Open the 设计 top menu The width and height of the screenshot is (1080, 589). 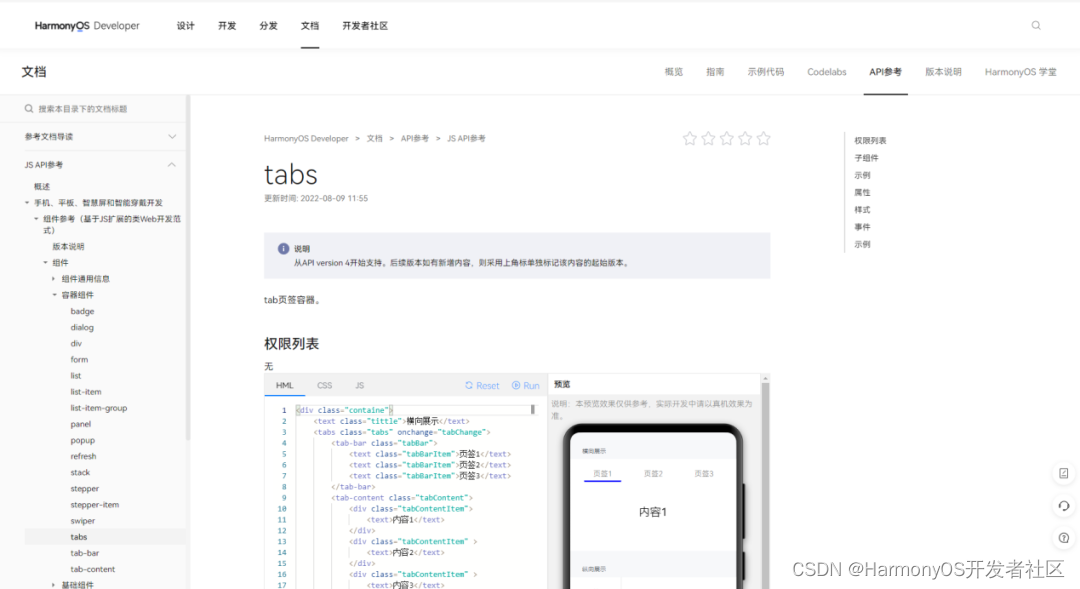185,25
